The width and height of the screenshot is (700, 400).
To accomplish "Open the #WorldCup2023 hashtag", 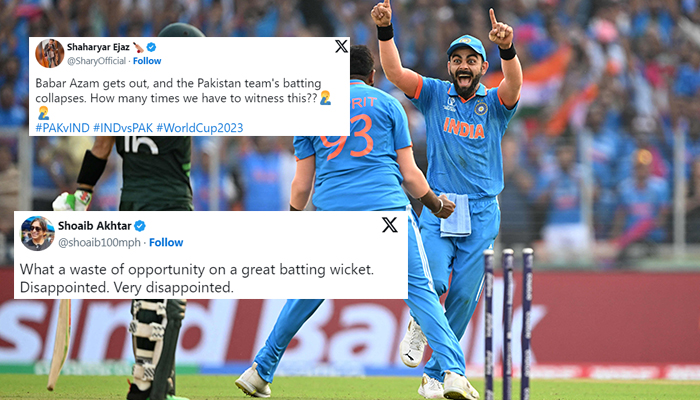I will pyautogui.click(x=200, y=128).
